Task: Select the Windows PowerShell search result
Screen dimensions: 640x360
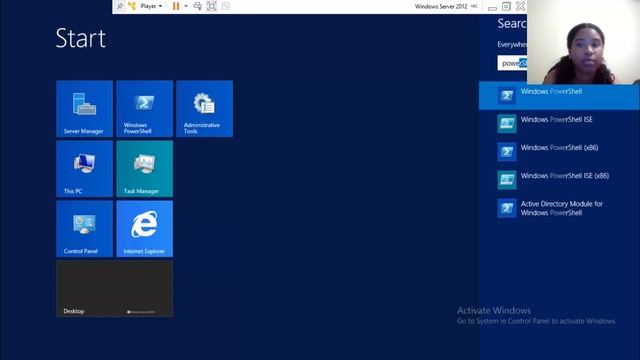Action: tap(559, 96)
